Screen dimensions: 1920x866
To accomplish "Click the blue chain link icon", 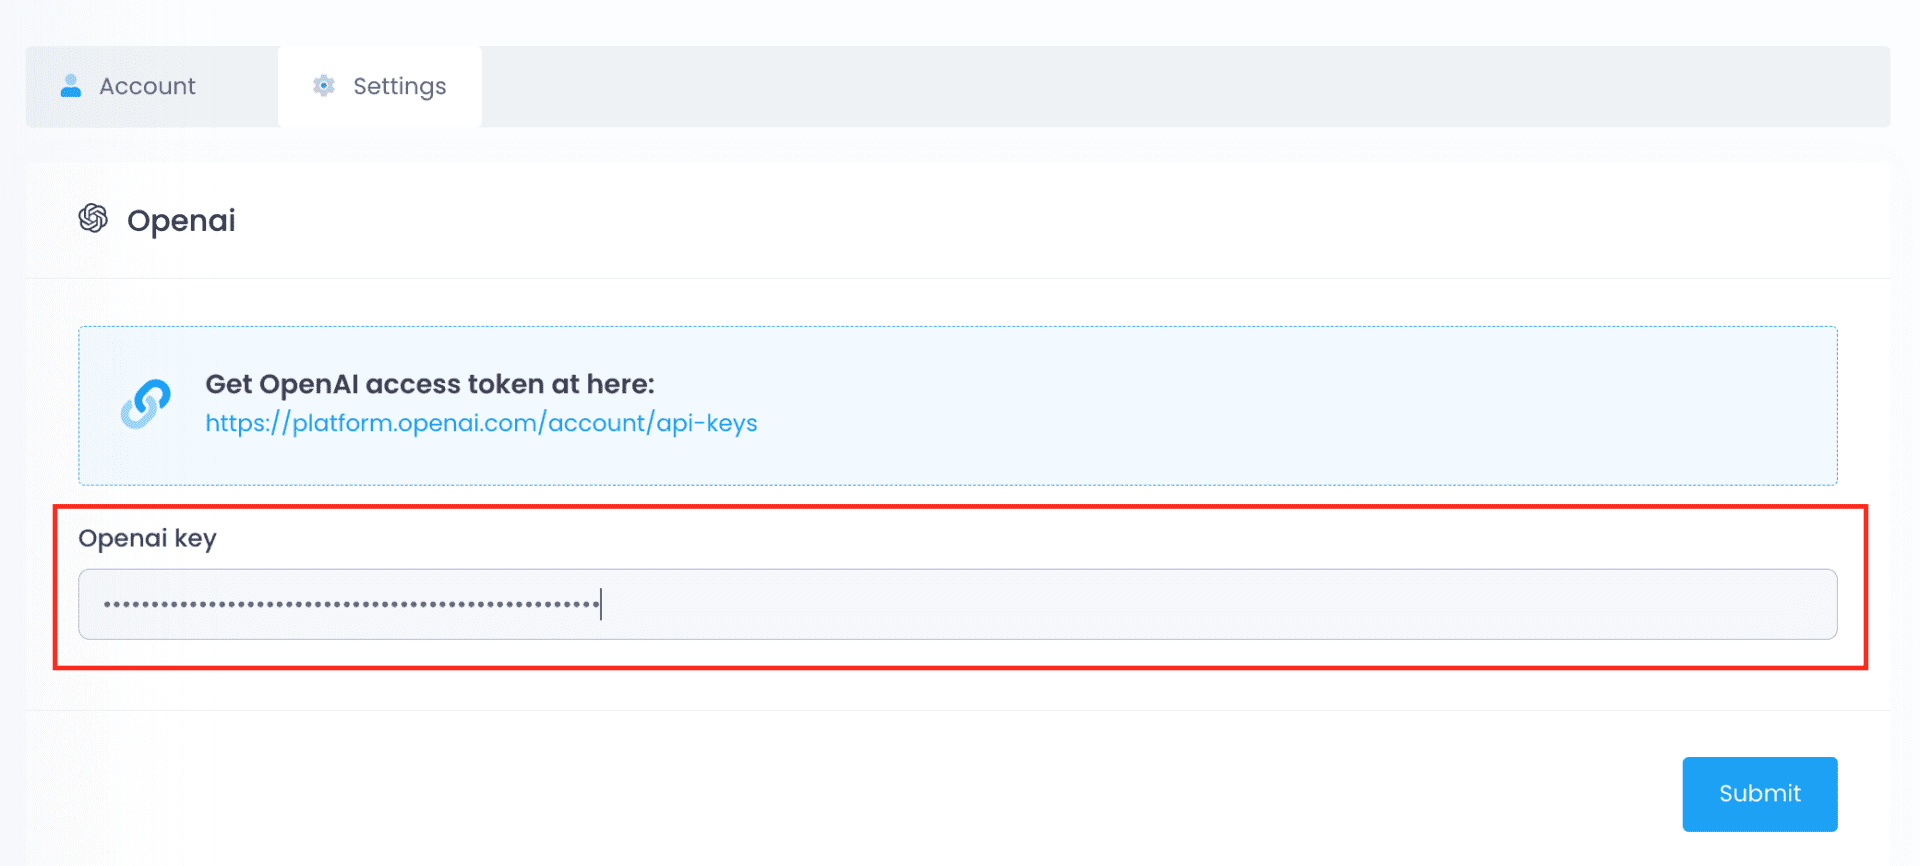I will pos(146,404).
